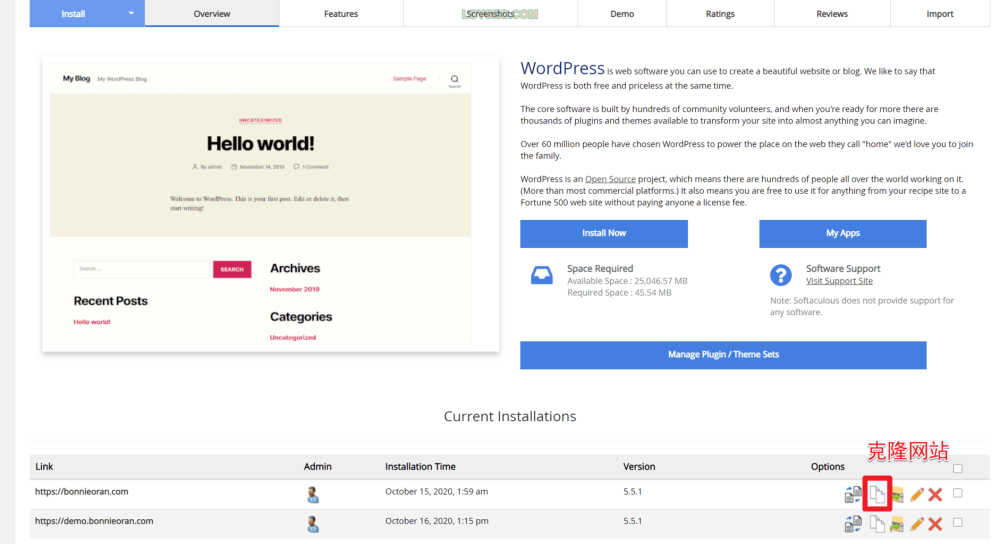This screenshot has width=1000, height=544.
Task: Create staging for demo.bonnieoran.com installation
Action: click(x=853, y=524)
